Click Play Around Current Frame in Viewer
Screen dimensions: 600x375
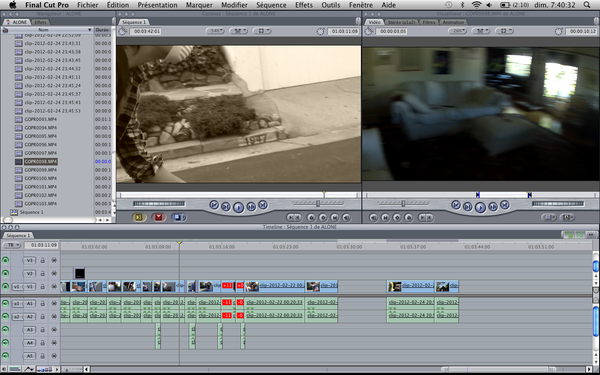pos(493,207)
